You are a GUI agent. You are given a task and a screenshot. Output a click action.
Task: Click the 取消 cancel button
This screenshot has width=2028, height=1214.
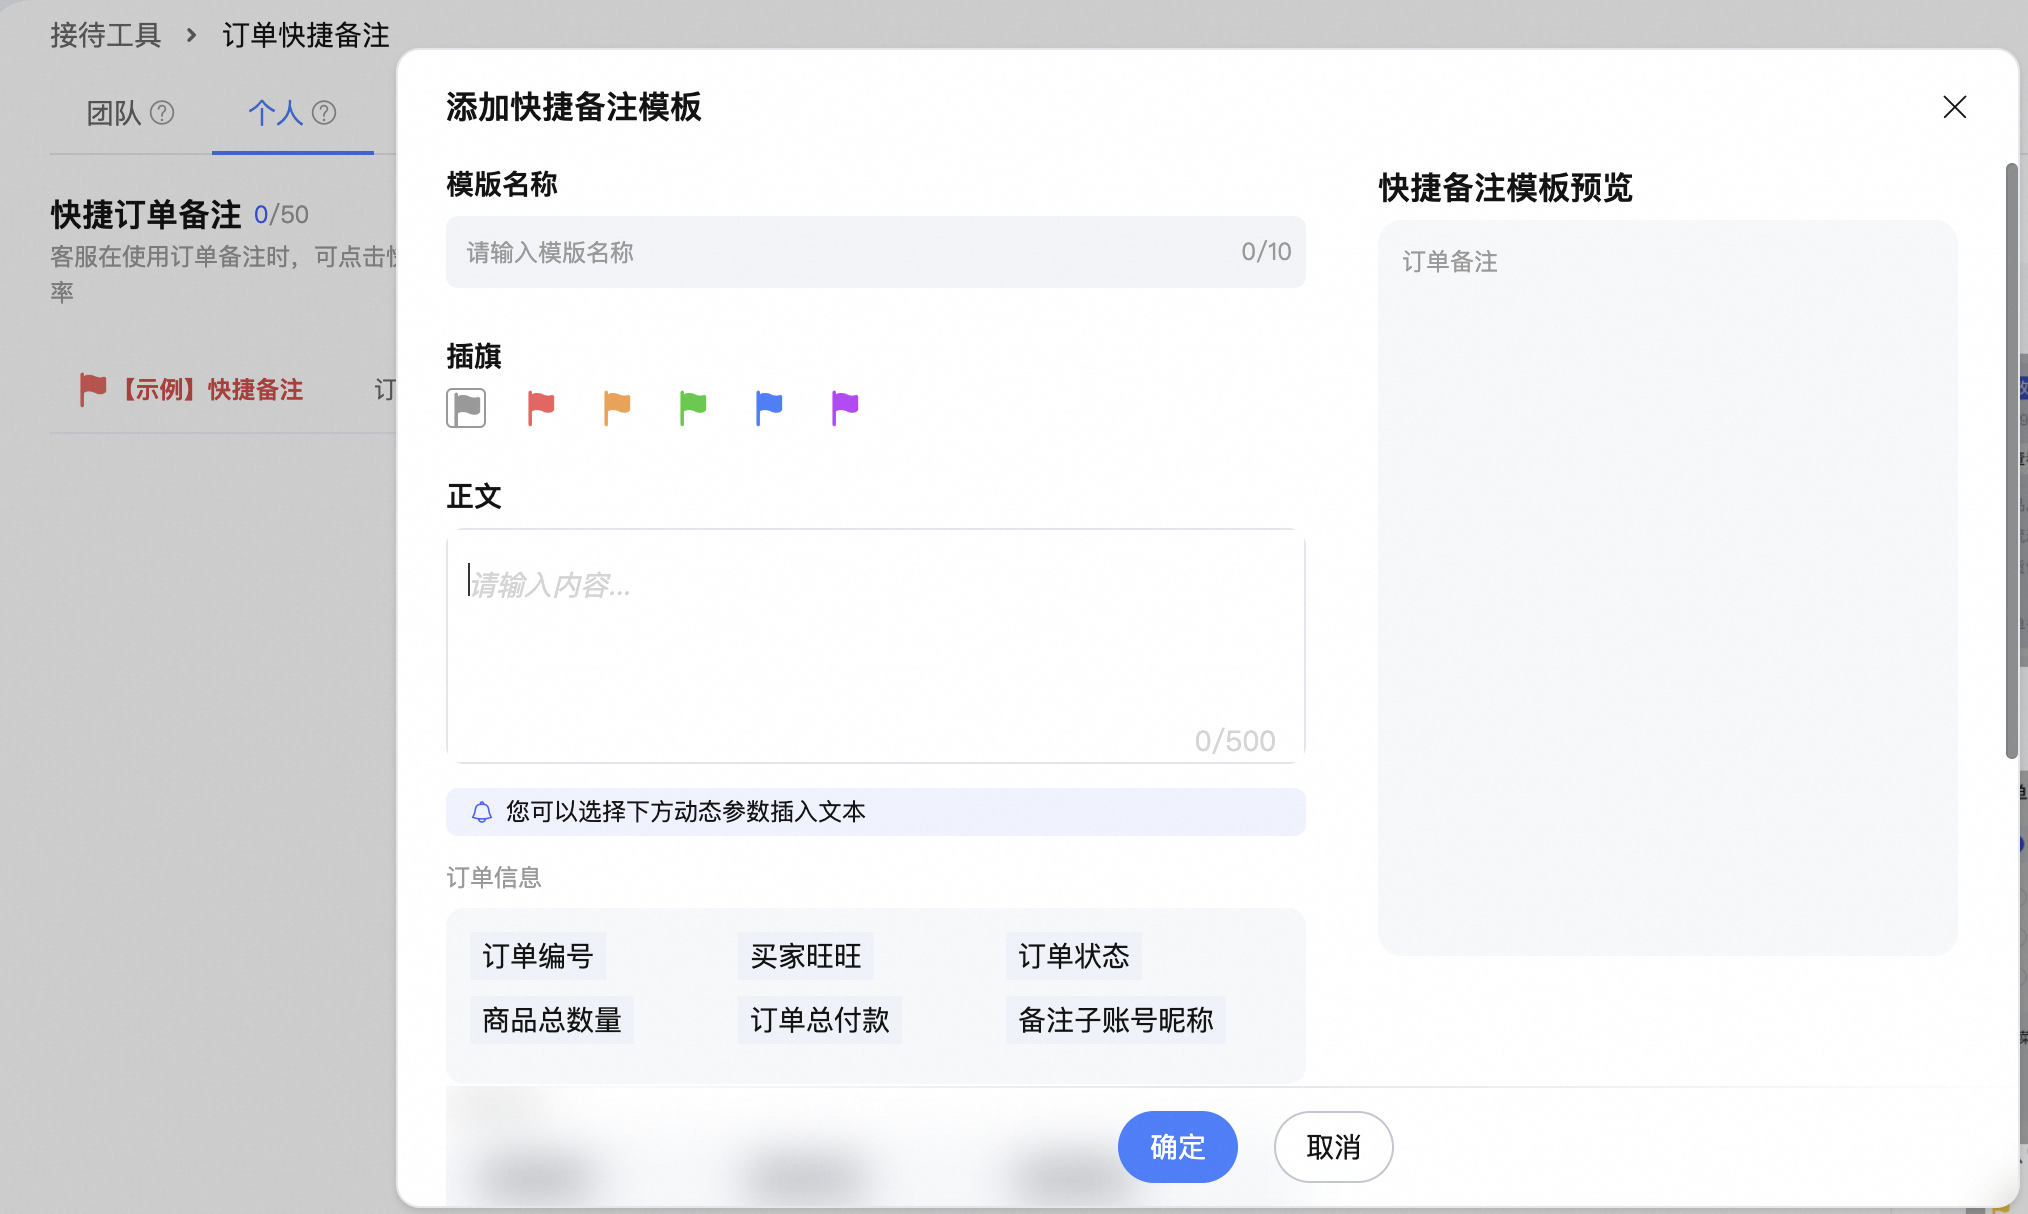click(x=1333, y=1147)
